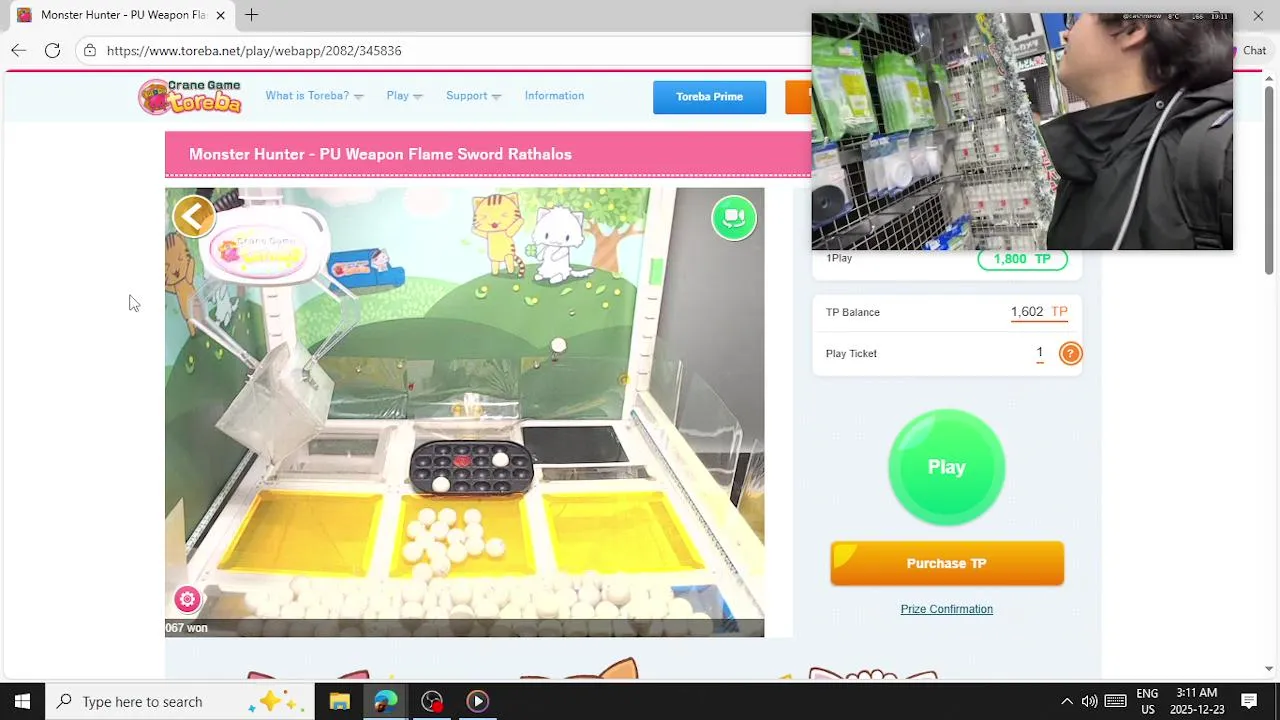Image resolution: width=1280 pixels, height=720 pixels.
Task: Open the Windows Start menu
Action: (x=22, y=701)
